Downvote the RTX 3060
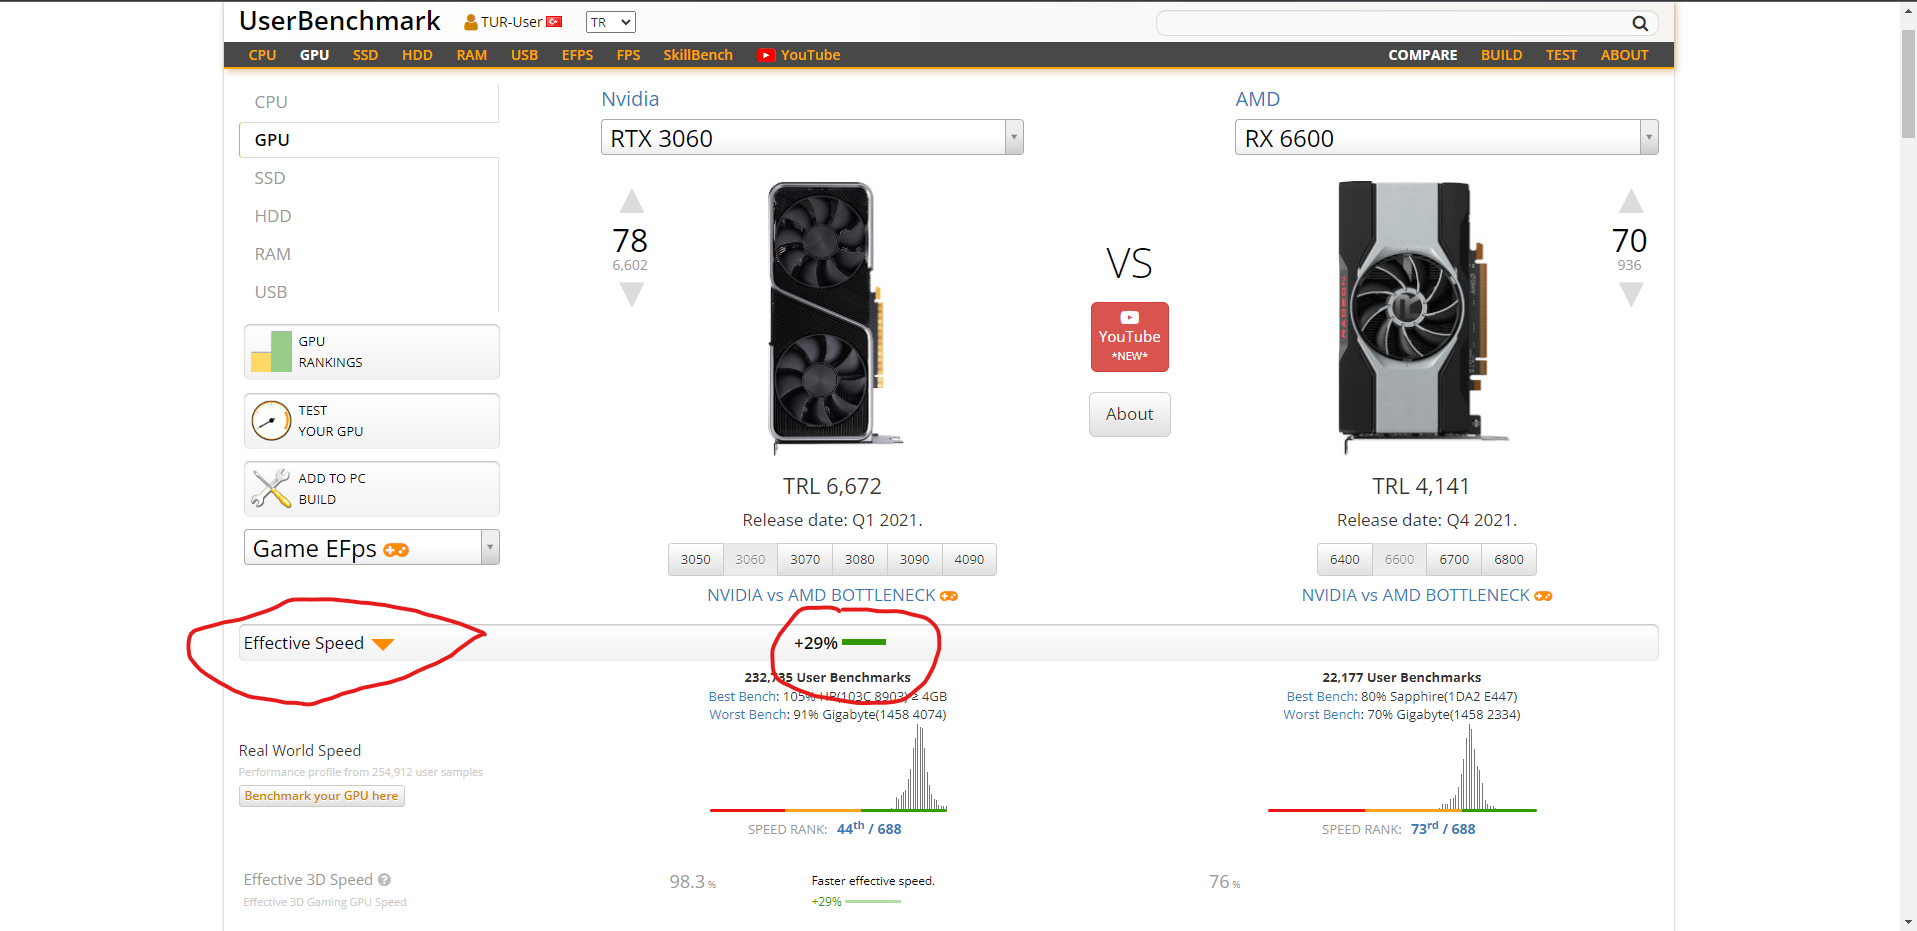1917x931 pixels. coord(631,294)
